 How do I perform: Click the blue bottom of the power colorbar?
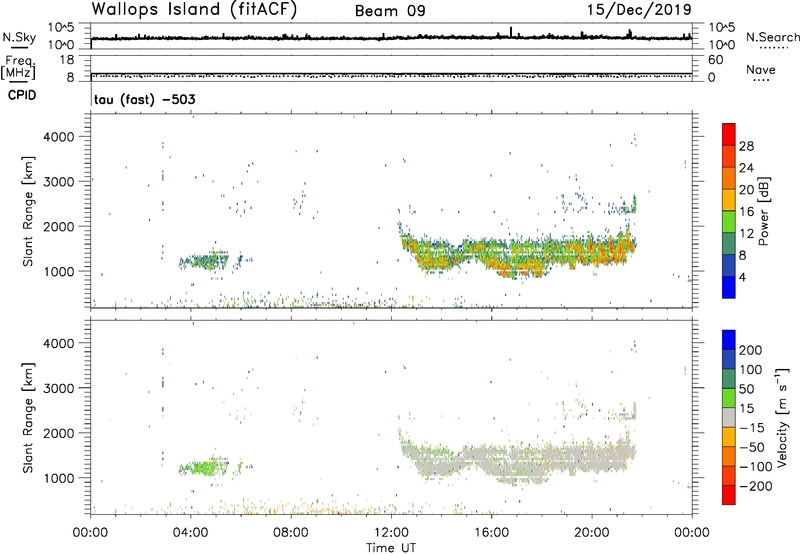[x=729, y=287]
